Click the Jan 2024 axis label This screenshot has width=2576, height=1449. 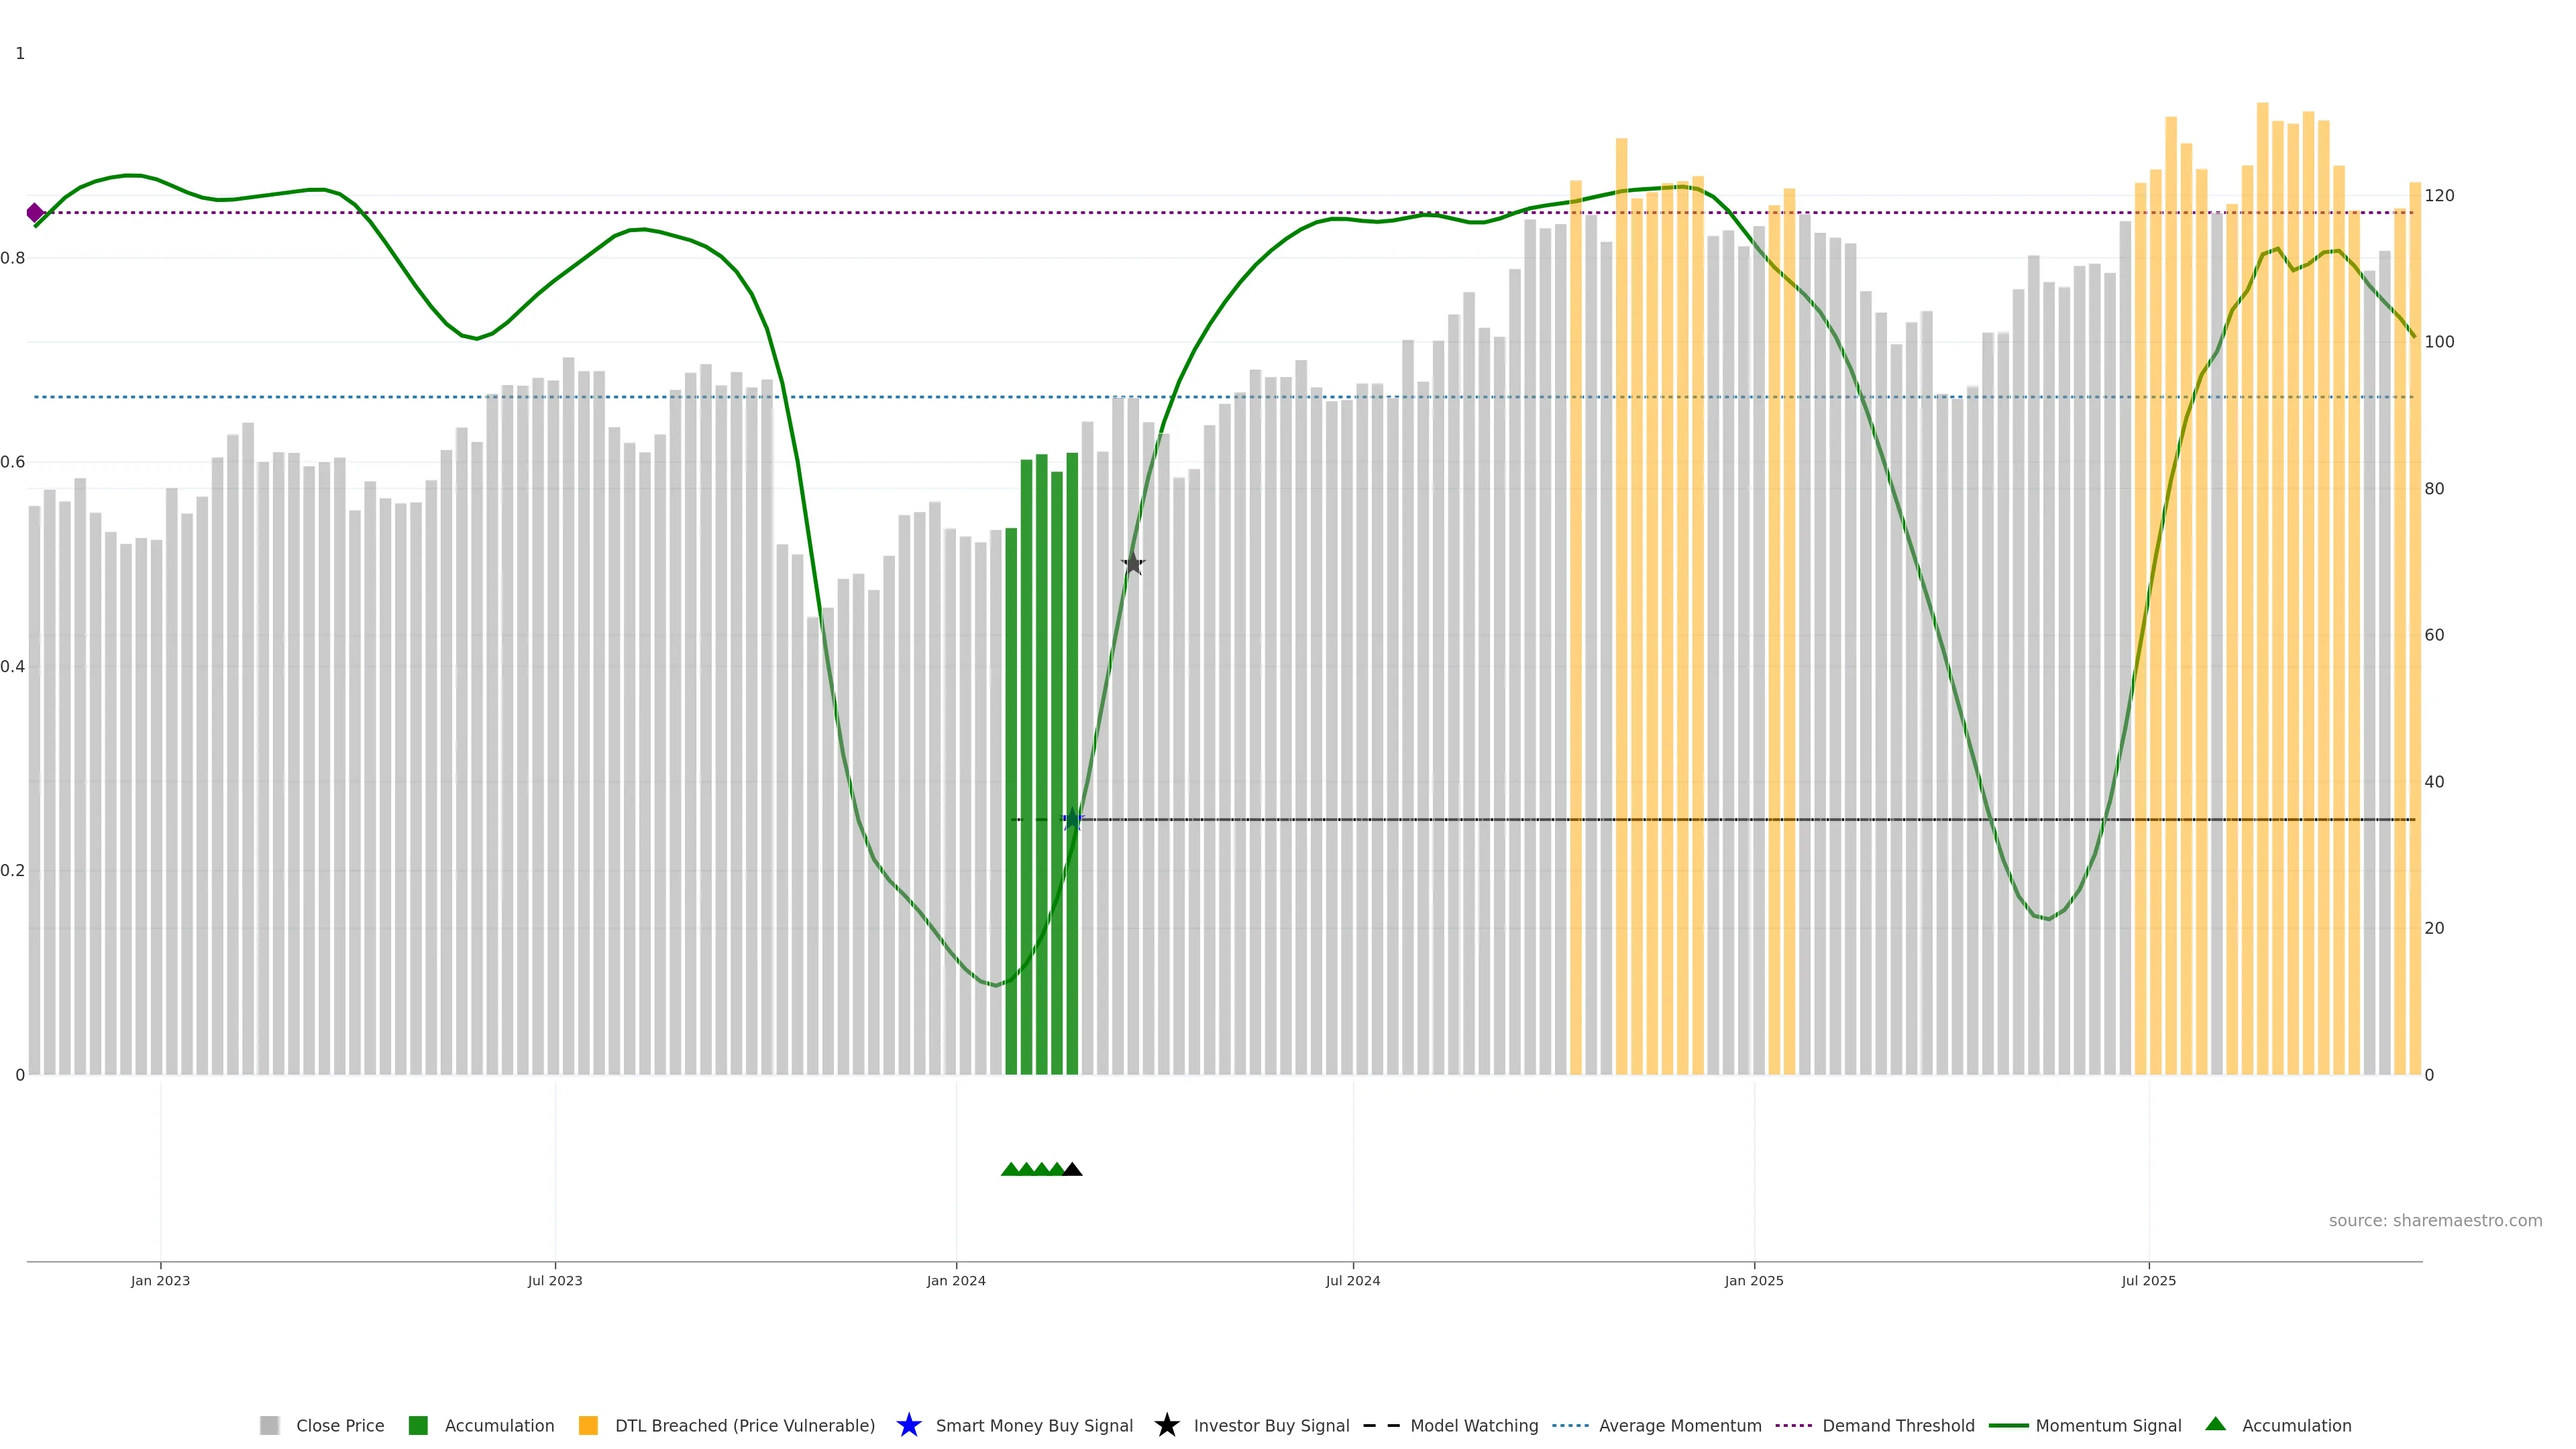955,1281
